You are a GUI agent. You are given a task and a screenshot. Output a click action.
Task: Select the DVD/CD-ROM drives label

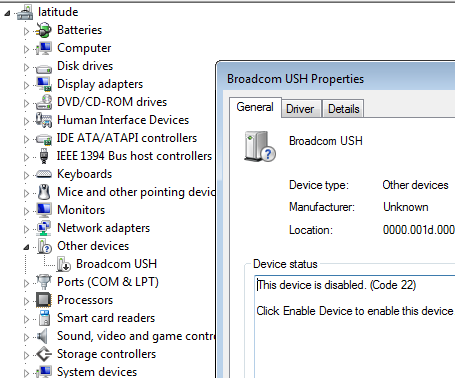pyautogui.click(x=112, y=102)
